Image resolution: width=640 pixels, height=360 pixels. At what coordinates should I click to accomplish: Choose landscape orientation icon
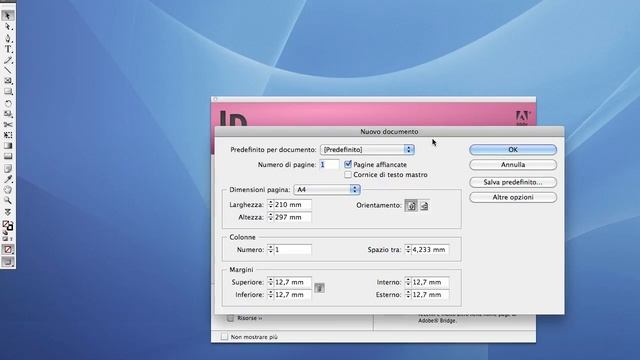point(424,206)
